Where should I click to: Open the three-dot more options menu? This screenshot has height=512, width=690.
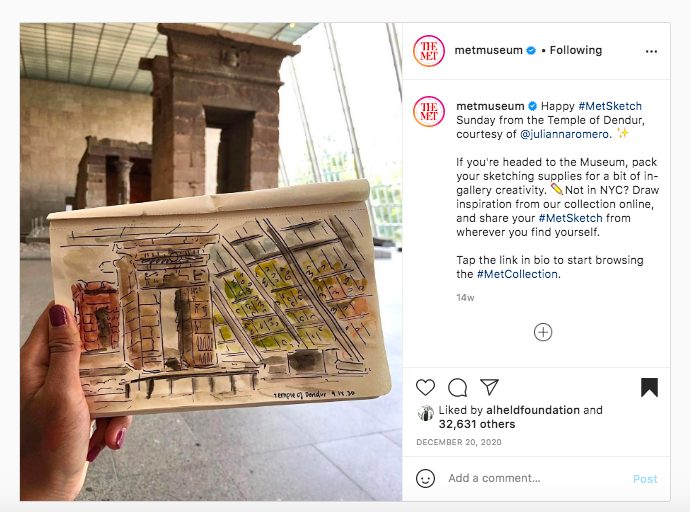click(x=651, y=51)
